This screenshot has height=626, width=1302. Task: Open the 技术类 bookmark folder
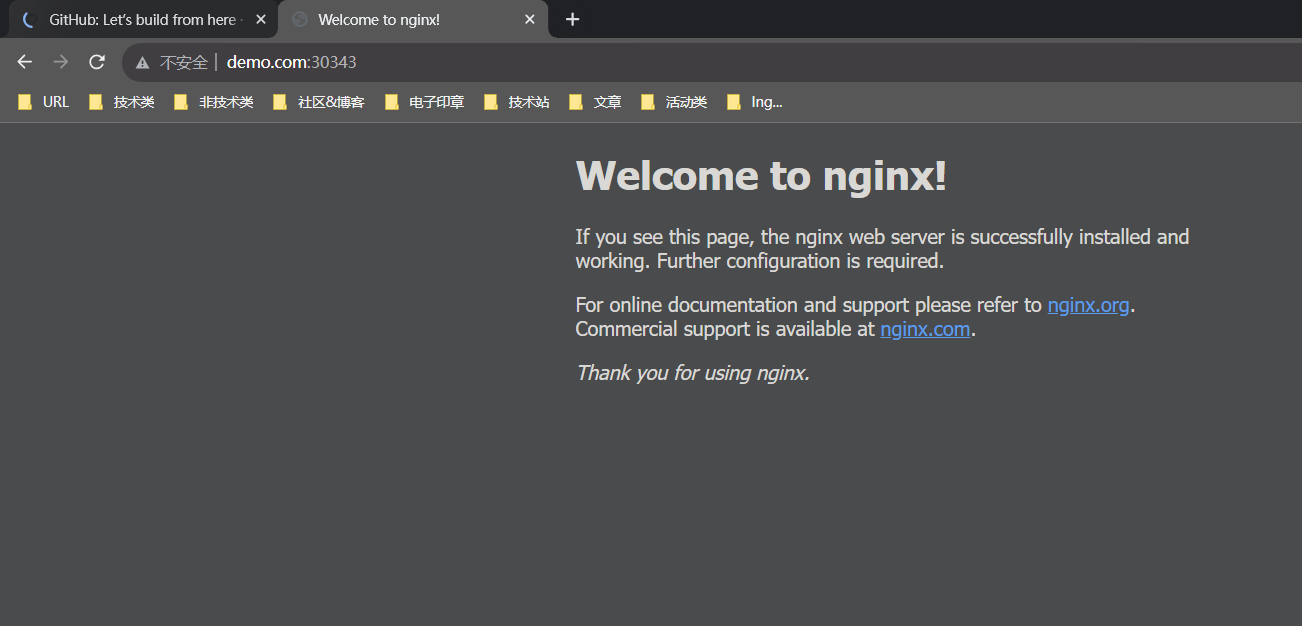pyautogui.click(x=122, y=102)
